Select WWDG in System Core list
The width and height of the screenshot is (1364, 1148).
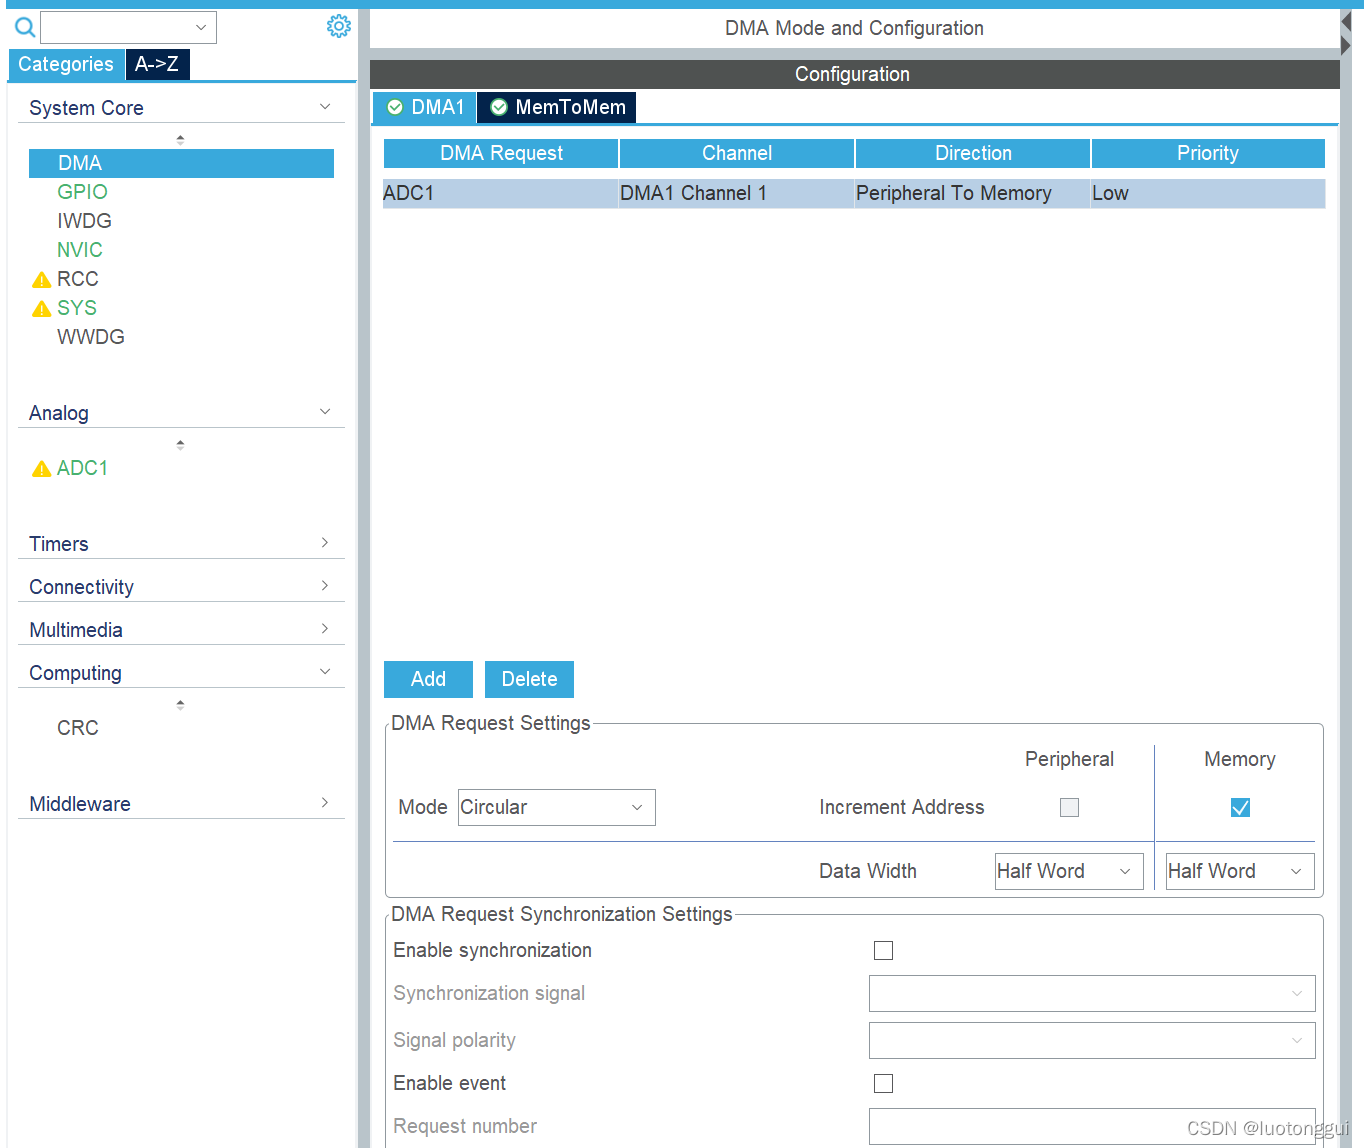pyautogui.click(x=91, y=337)
